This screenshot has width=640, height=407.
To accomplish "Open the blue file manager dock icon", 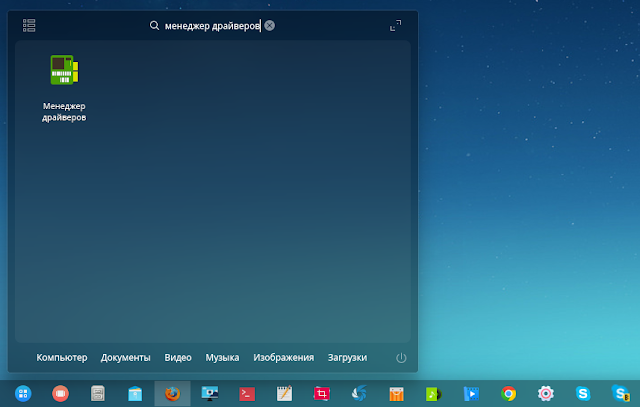I will (135, 394).
